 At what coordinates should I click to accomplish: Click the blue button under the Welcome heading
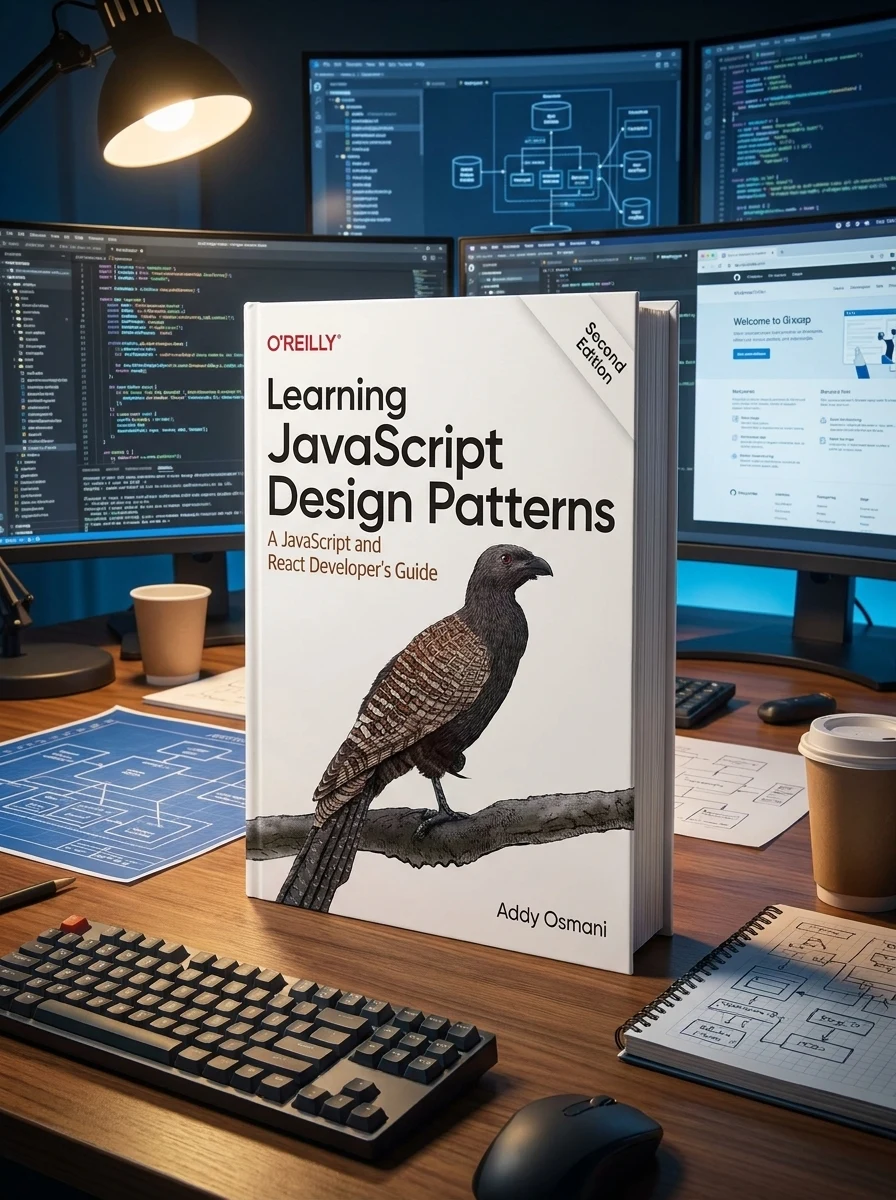(751, 354)
